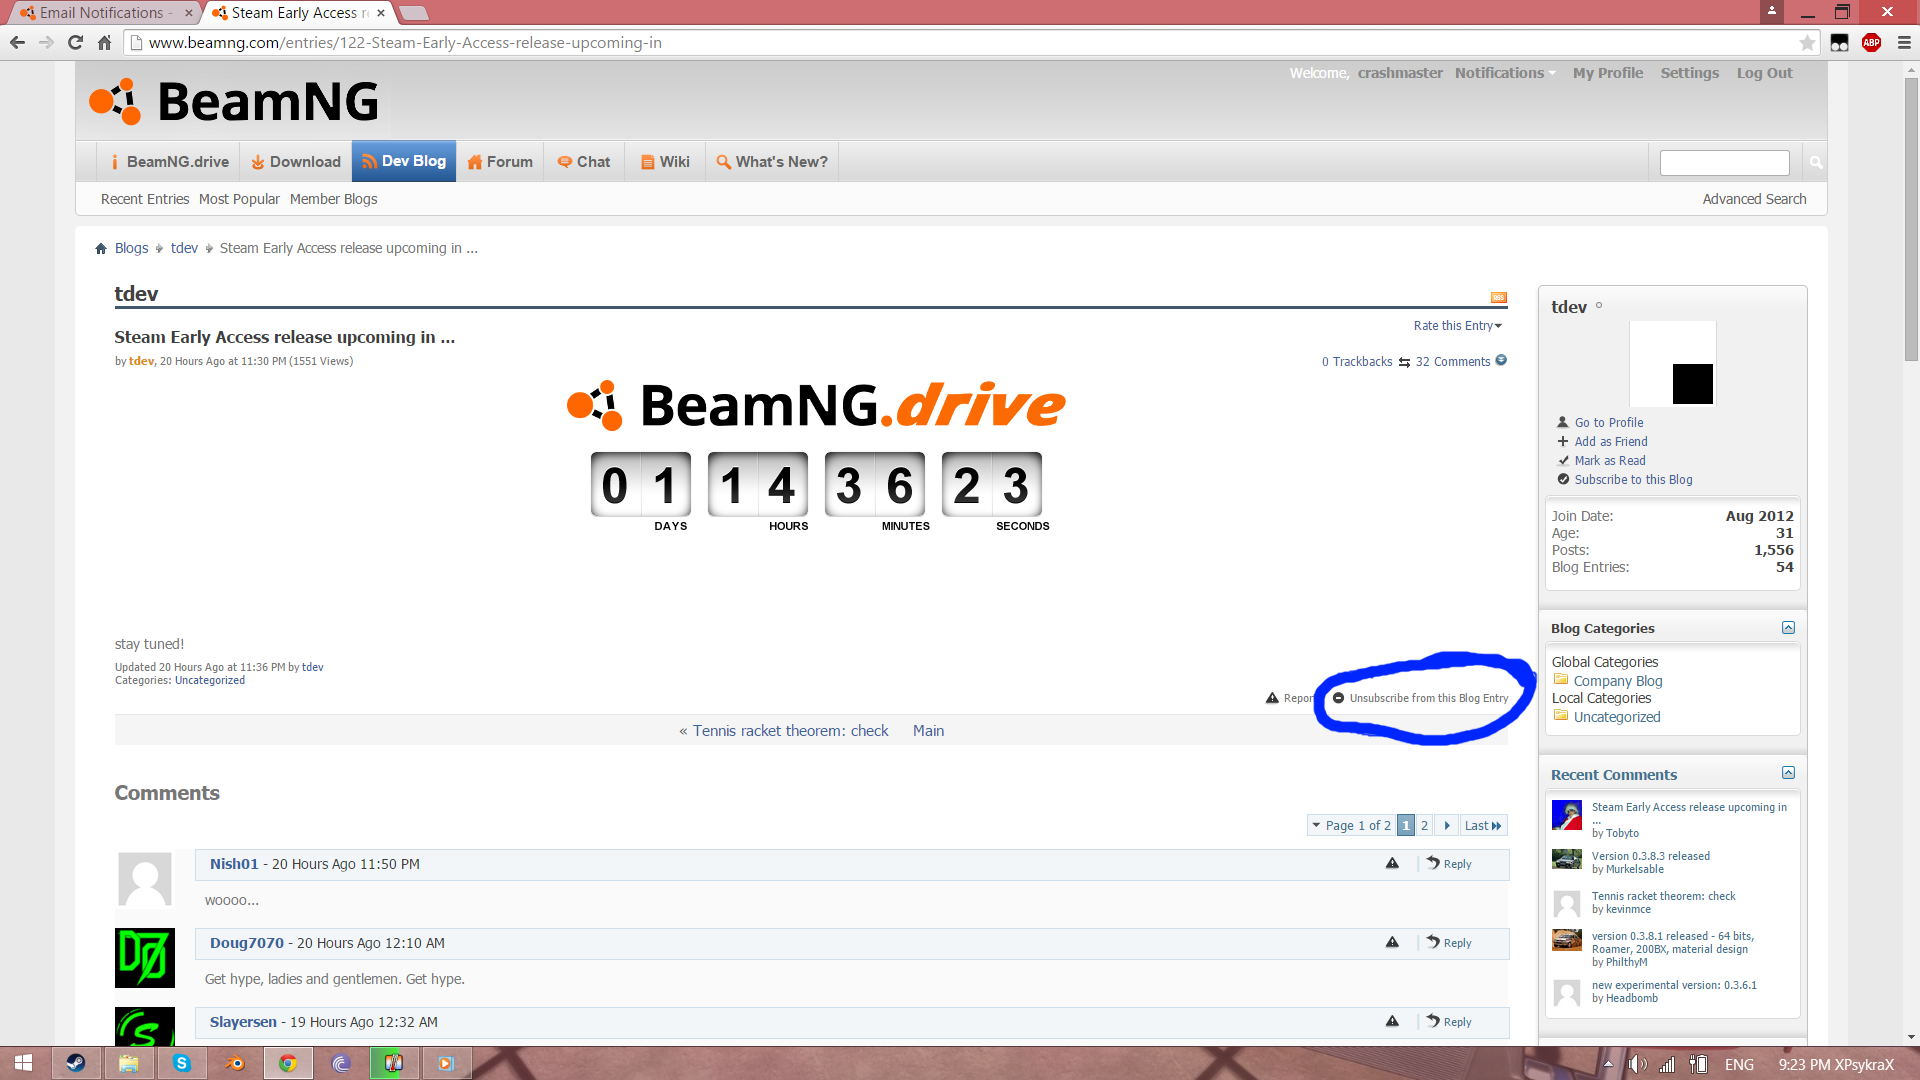Report Doug7070's comment

[1392, 942]
